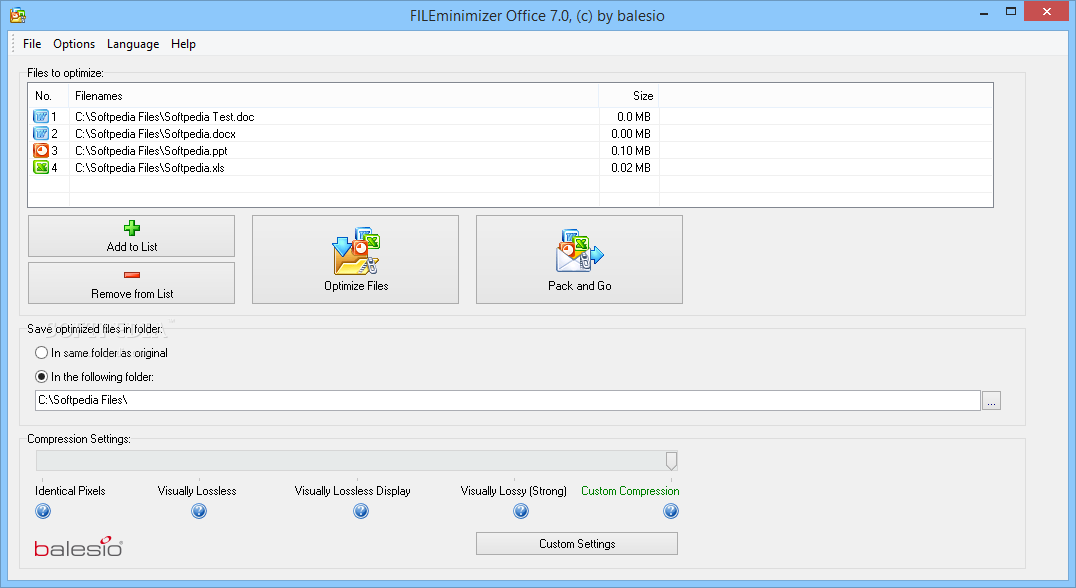Image resolution: width=1076 pixels, height=588 pixels.
Task: Select row C:\Softpedia Files\Softpedia.xls
Action: point(511,167)
